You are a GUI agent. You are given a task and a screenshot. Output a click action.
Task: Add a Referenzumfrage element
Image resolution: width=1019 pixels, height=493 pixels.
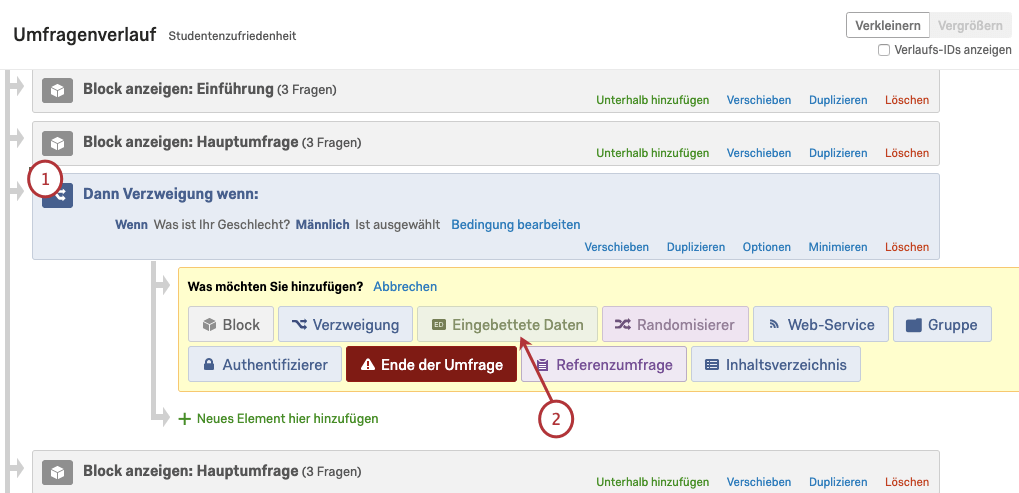[x=604, y=364]
